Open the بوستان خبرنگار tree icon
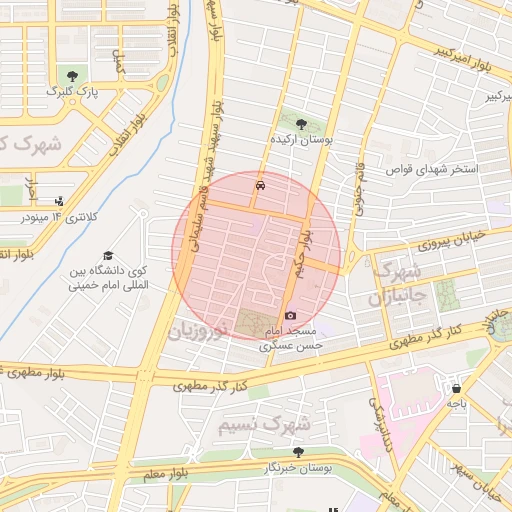Viewport: 512px width, 512px height. pos(298,452)
